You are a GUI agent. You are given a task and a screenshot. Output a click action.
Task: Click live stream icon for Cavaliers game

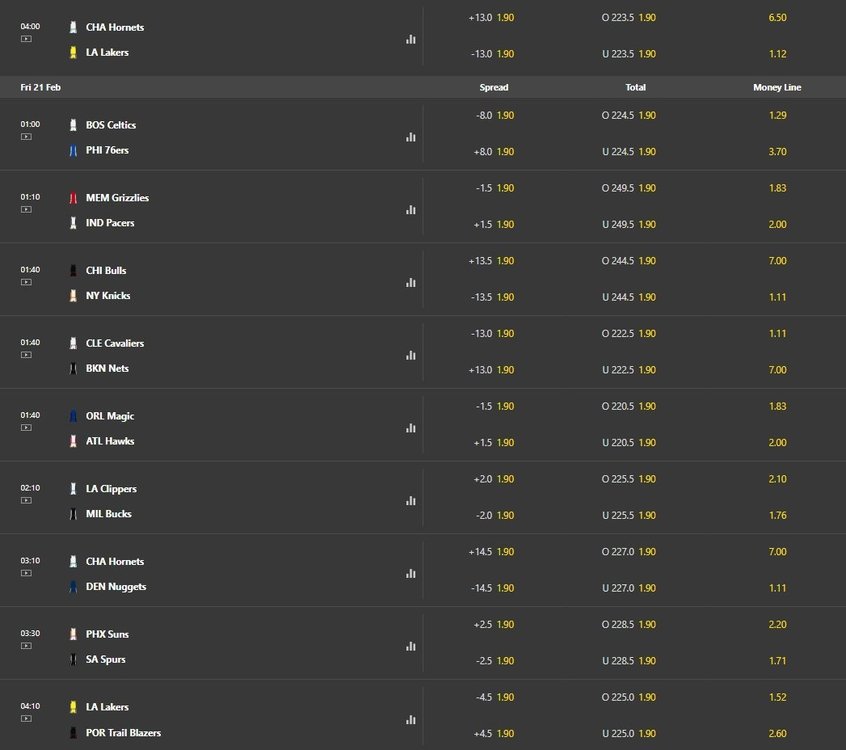pos(26,355)
